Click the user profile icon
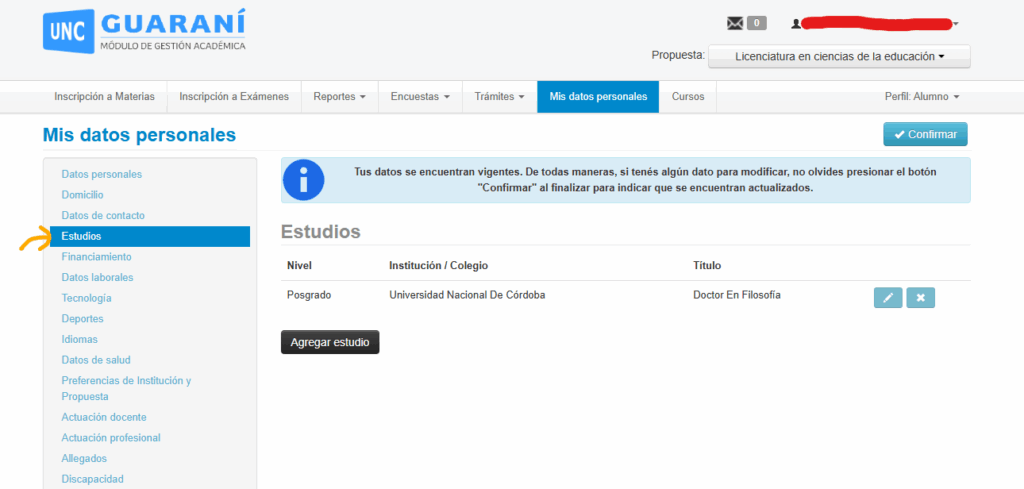The height and width of the screenshot is (489, 1024). (796, 23)
